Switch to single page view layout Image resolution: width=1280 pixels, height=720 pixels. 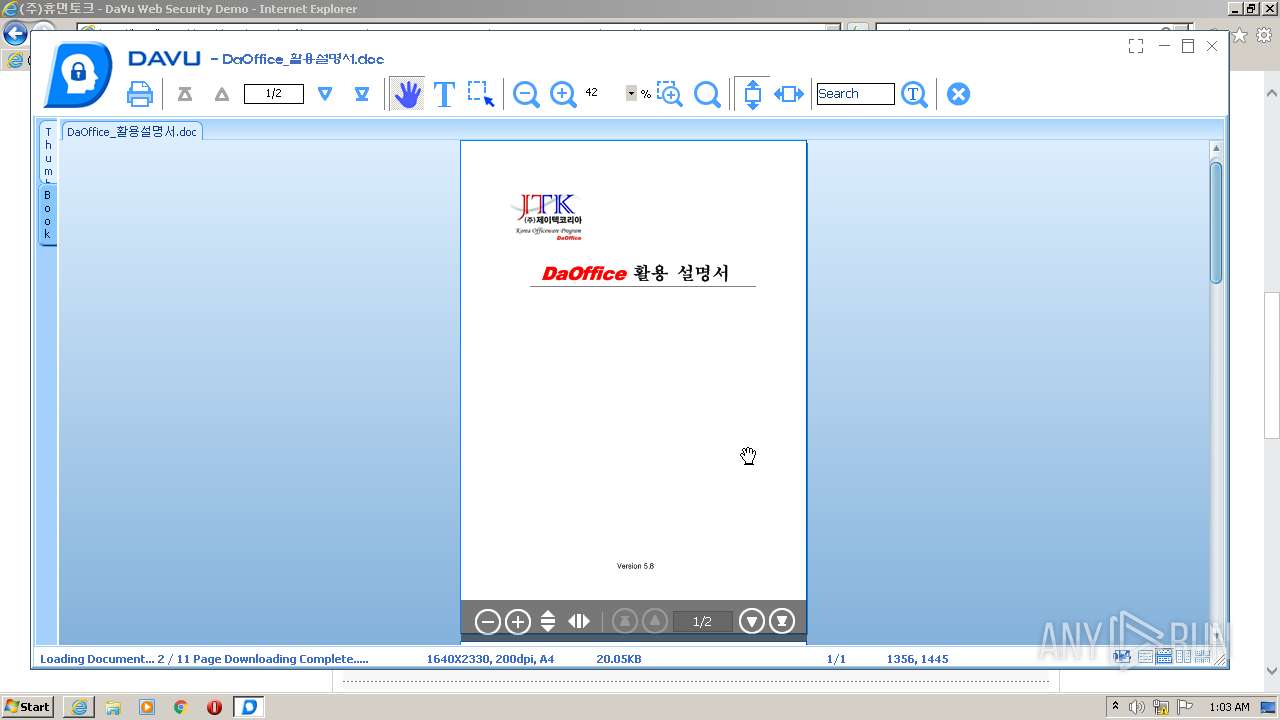pyautogui.click(x=1145, y=657)
